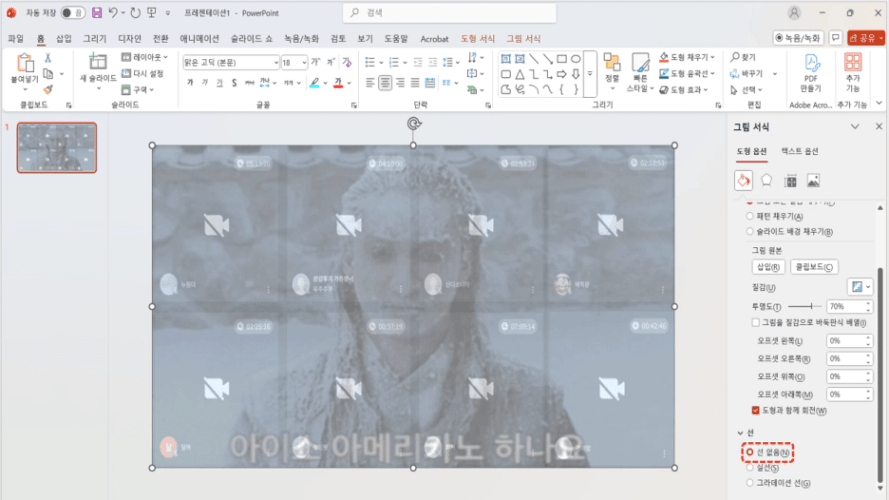The image size is (889, 500).
Task: Open the Layout (레이아웃) dropdown
Action: (x=145, y=57)
